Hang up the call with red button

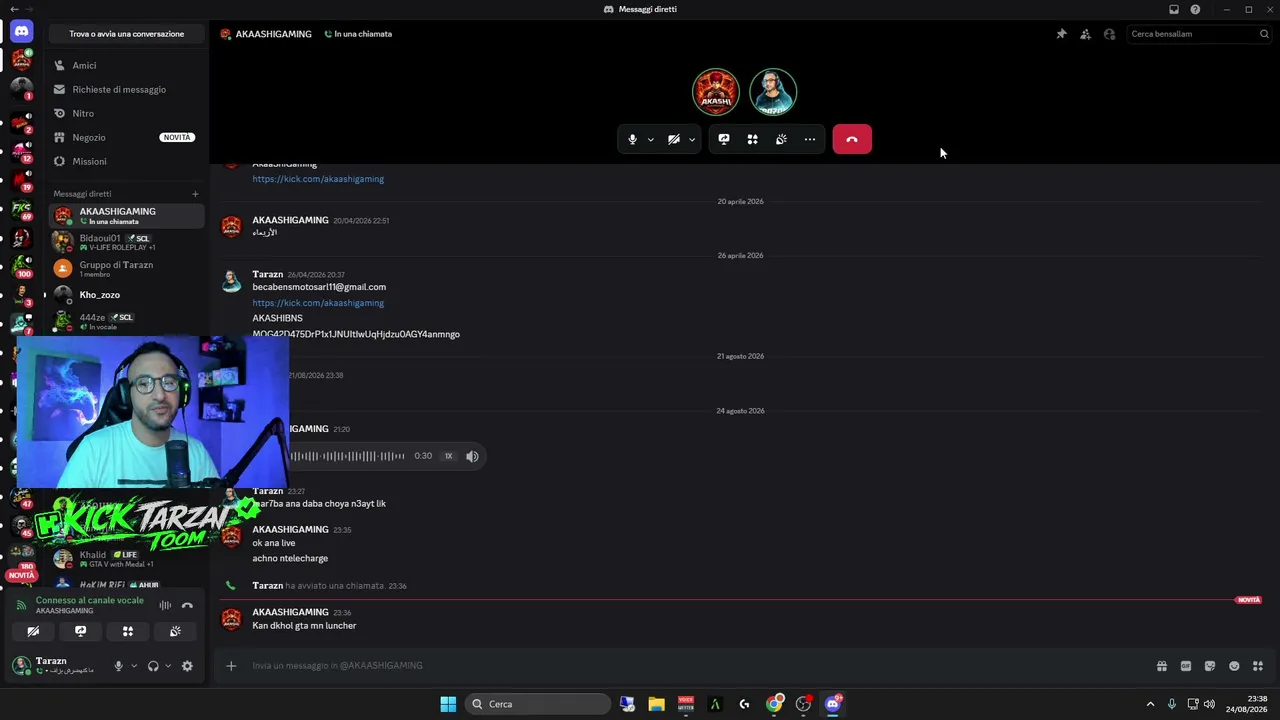(852, 139)
